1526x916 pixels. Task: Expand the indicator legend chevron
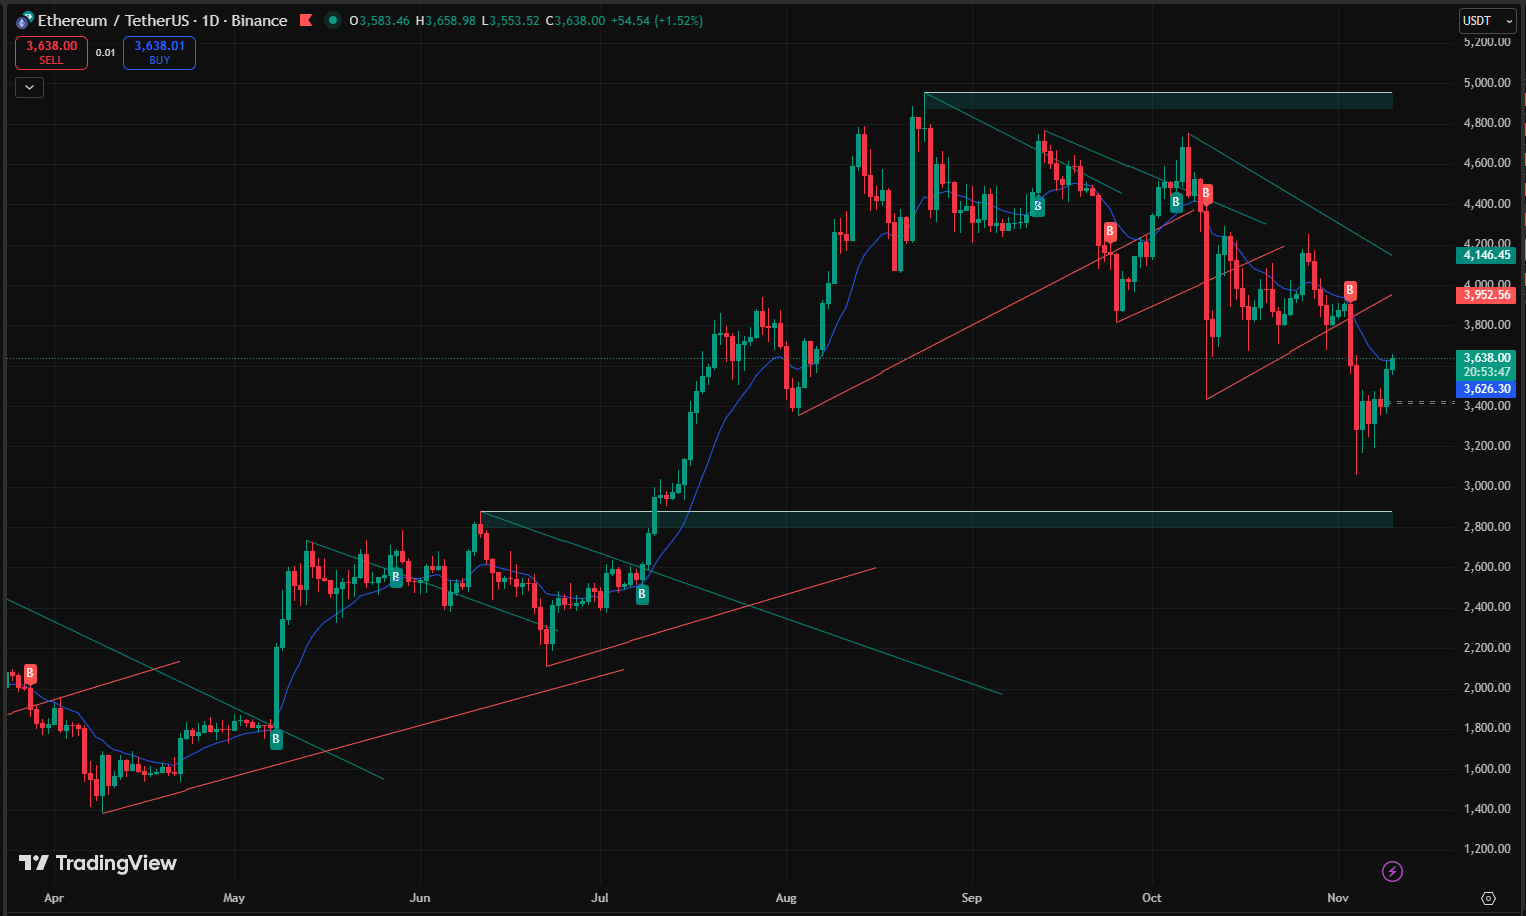pyautogui.click(x=29, y=88)
